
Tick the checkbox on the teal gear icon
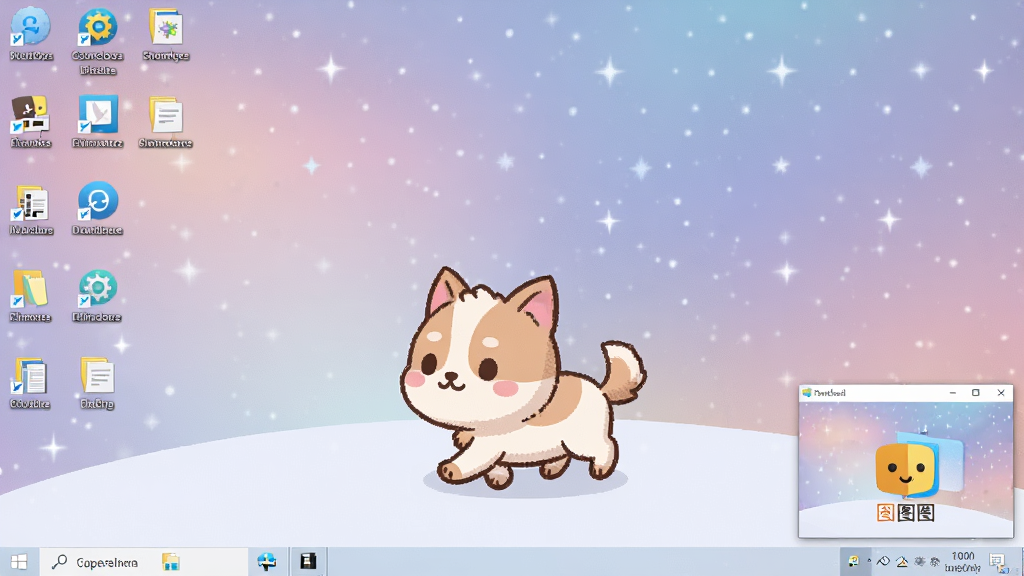84,301
